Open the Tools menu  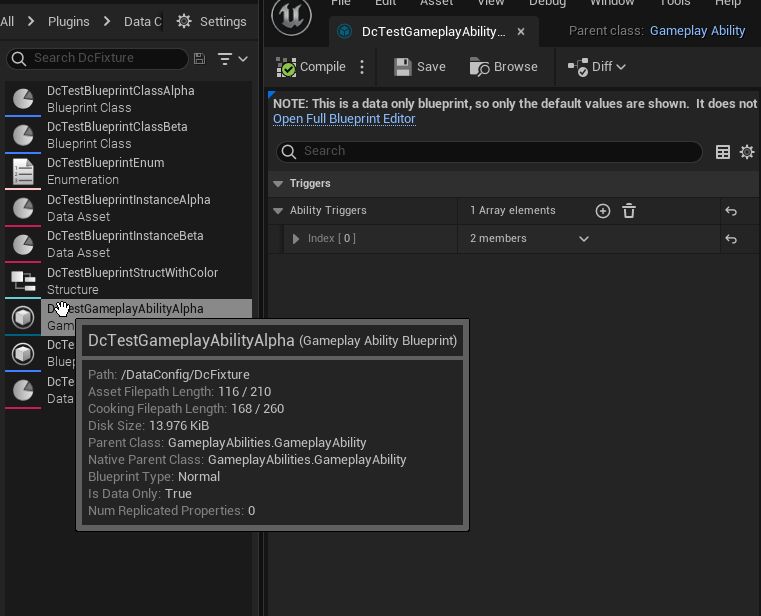click(675, 3)
